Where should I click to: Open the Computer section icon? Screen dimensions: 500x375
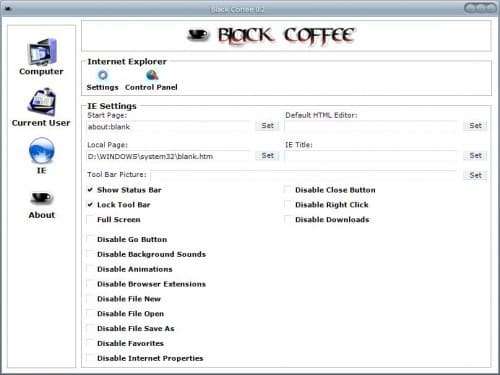coord(42,52)
